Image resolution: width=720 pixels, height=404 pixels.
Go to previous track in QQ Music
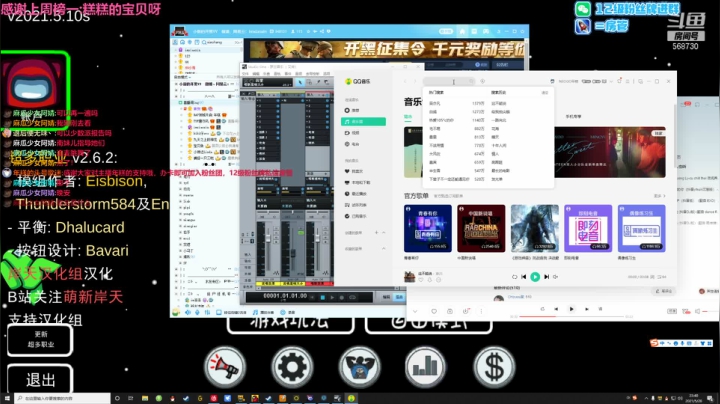523,277
